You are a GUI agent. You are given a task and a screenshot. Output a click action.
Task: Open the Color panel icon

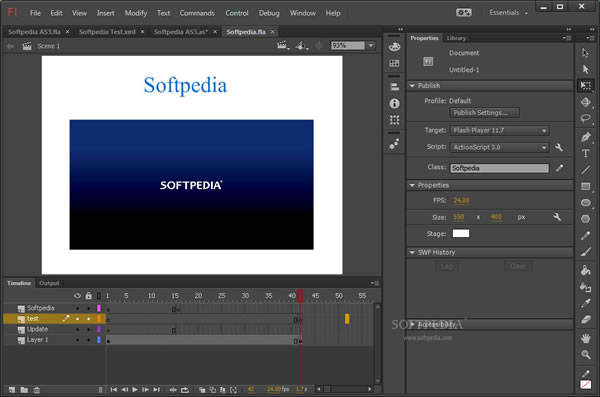coord(394,47)
